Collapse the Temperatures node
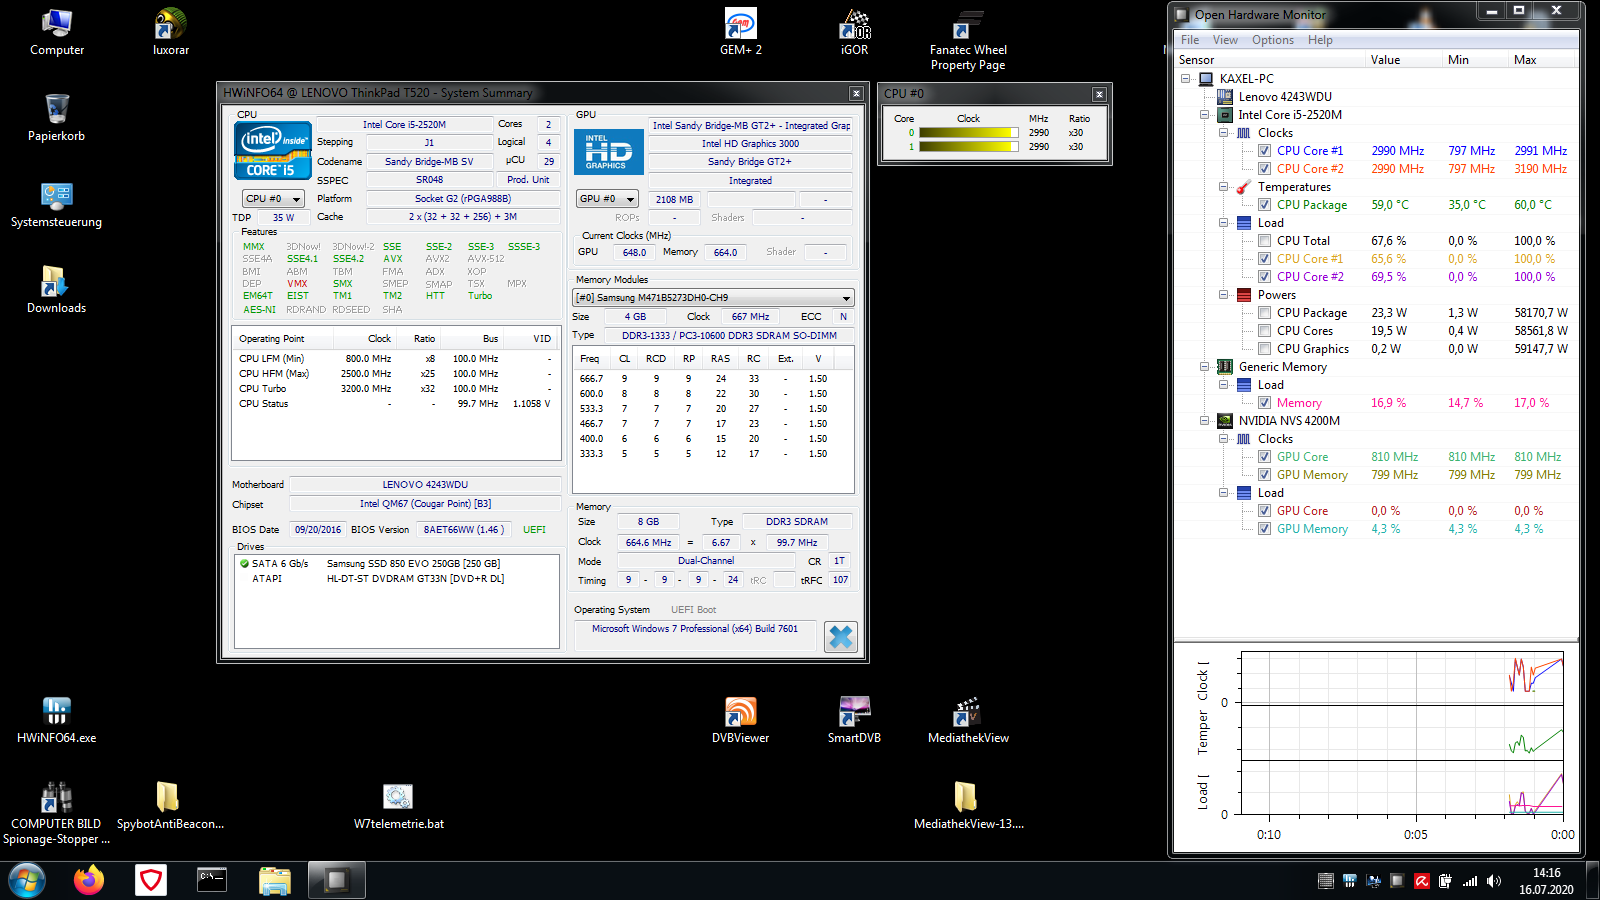 point(1224,187)
